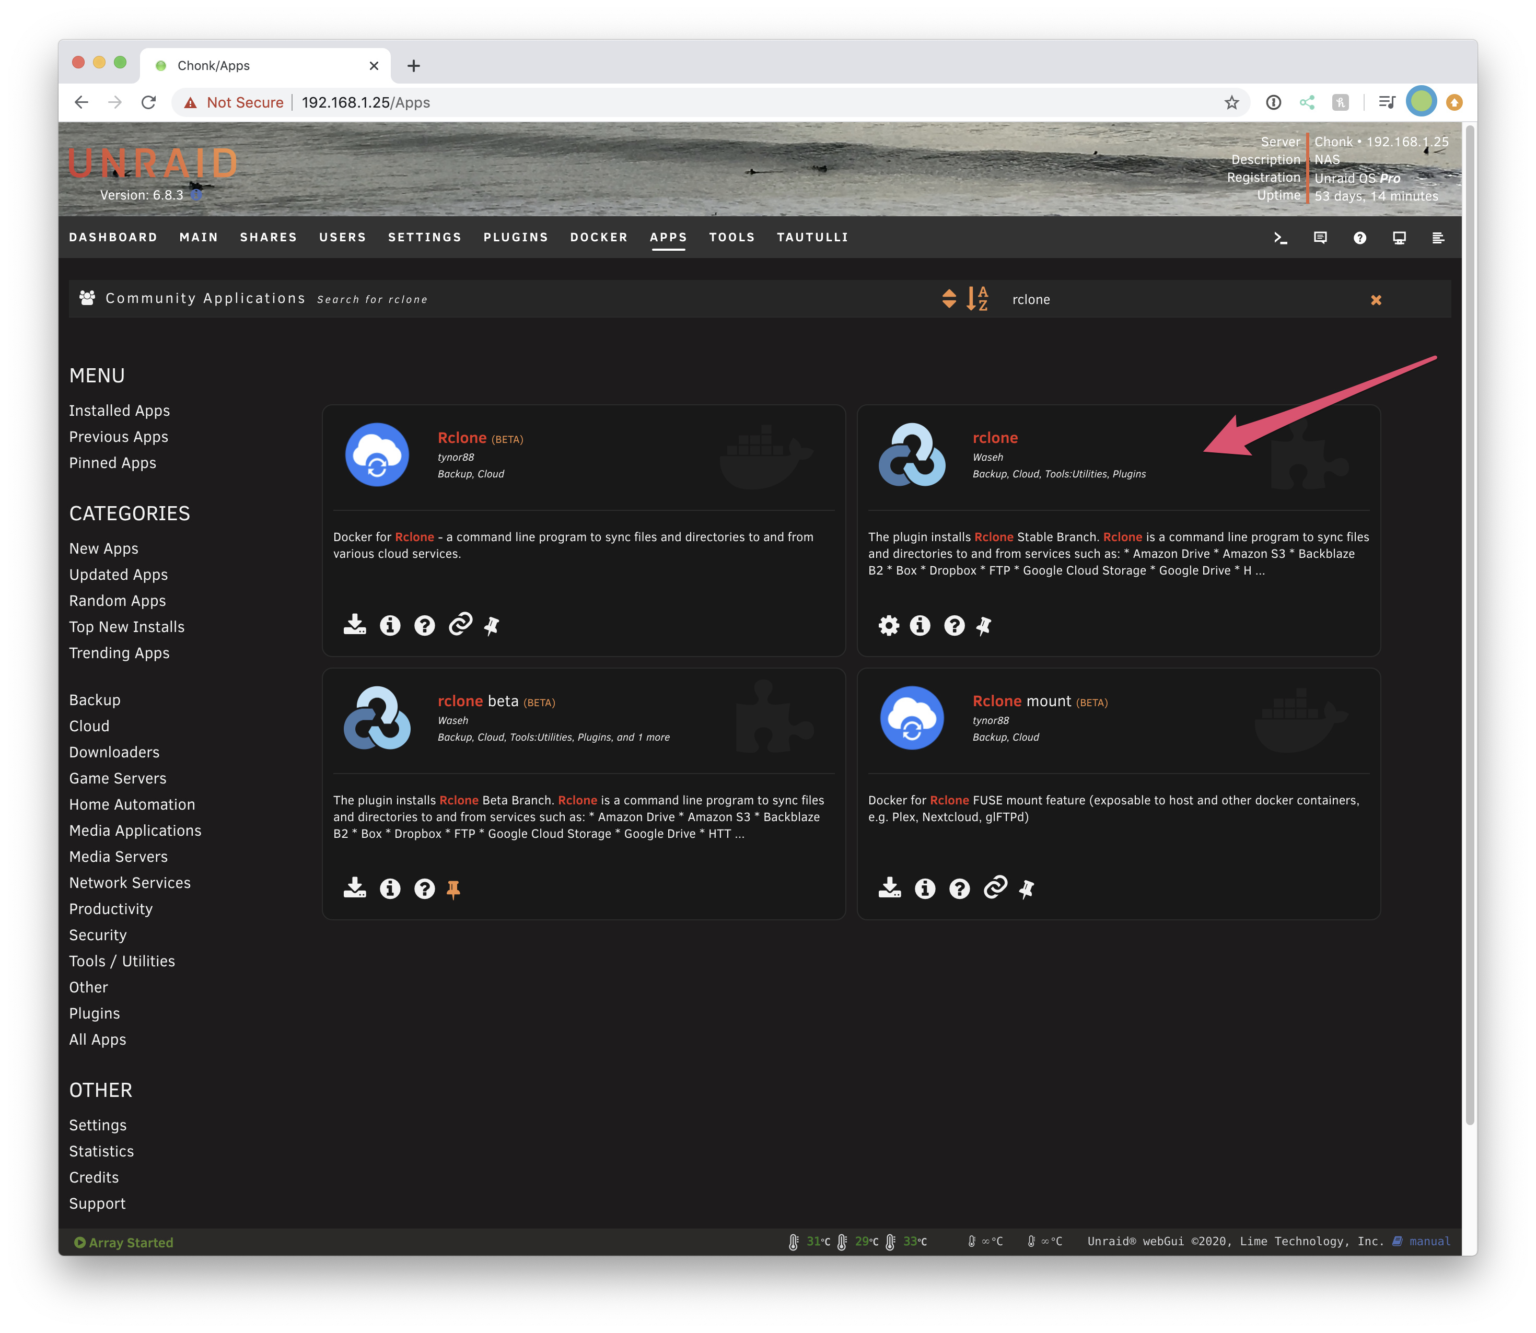The image size is (1536, 1333).
Task: Bookmark page with star icon
Action: tap(1232, 102)
